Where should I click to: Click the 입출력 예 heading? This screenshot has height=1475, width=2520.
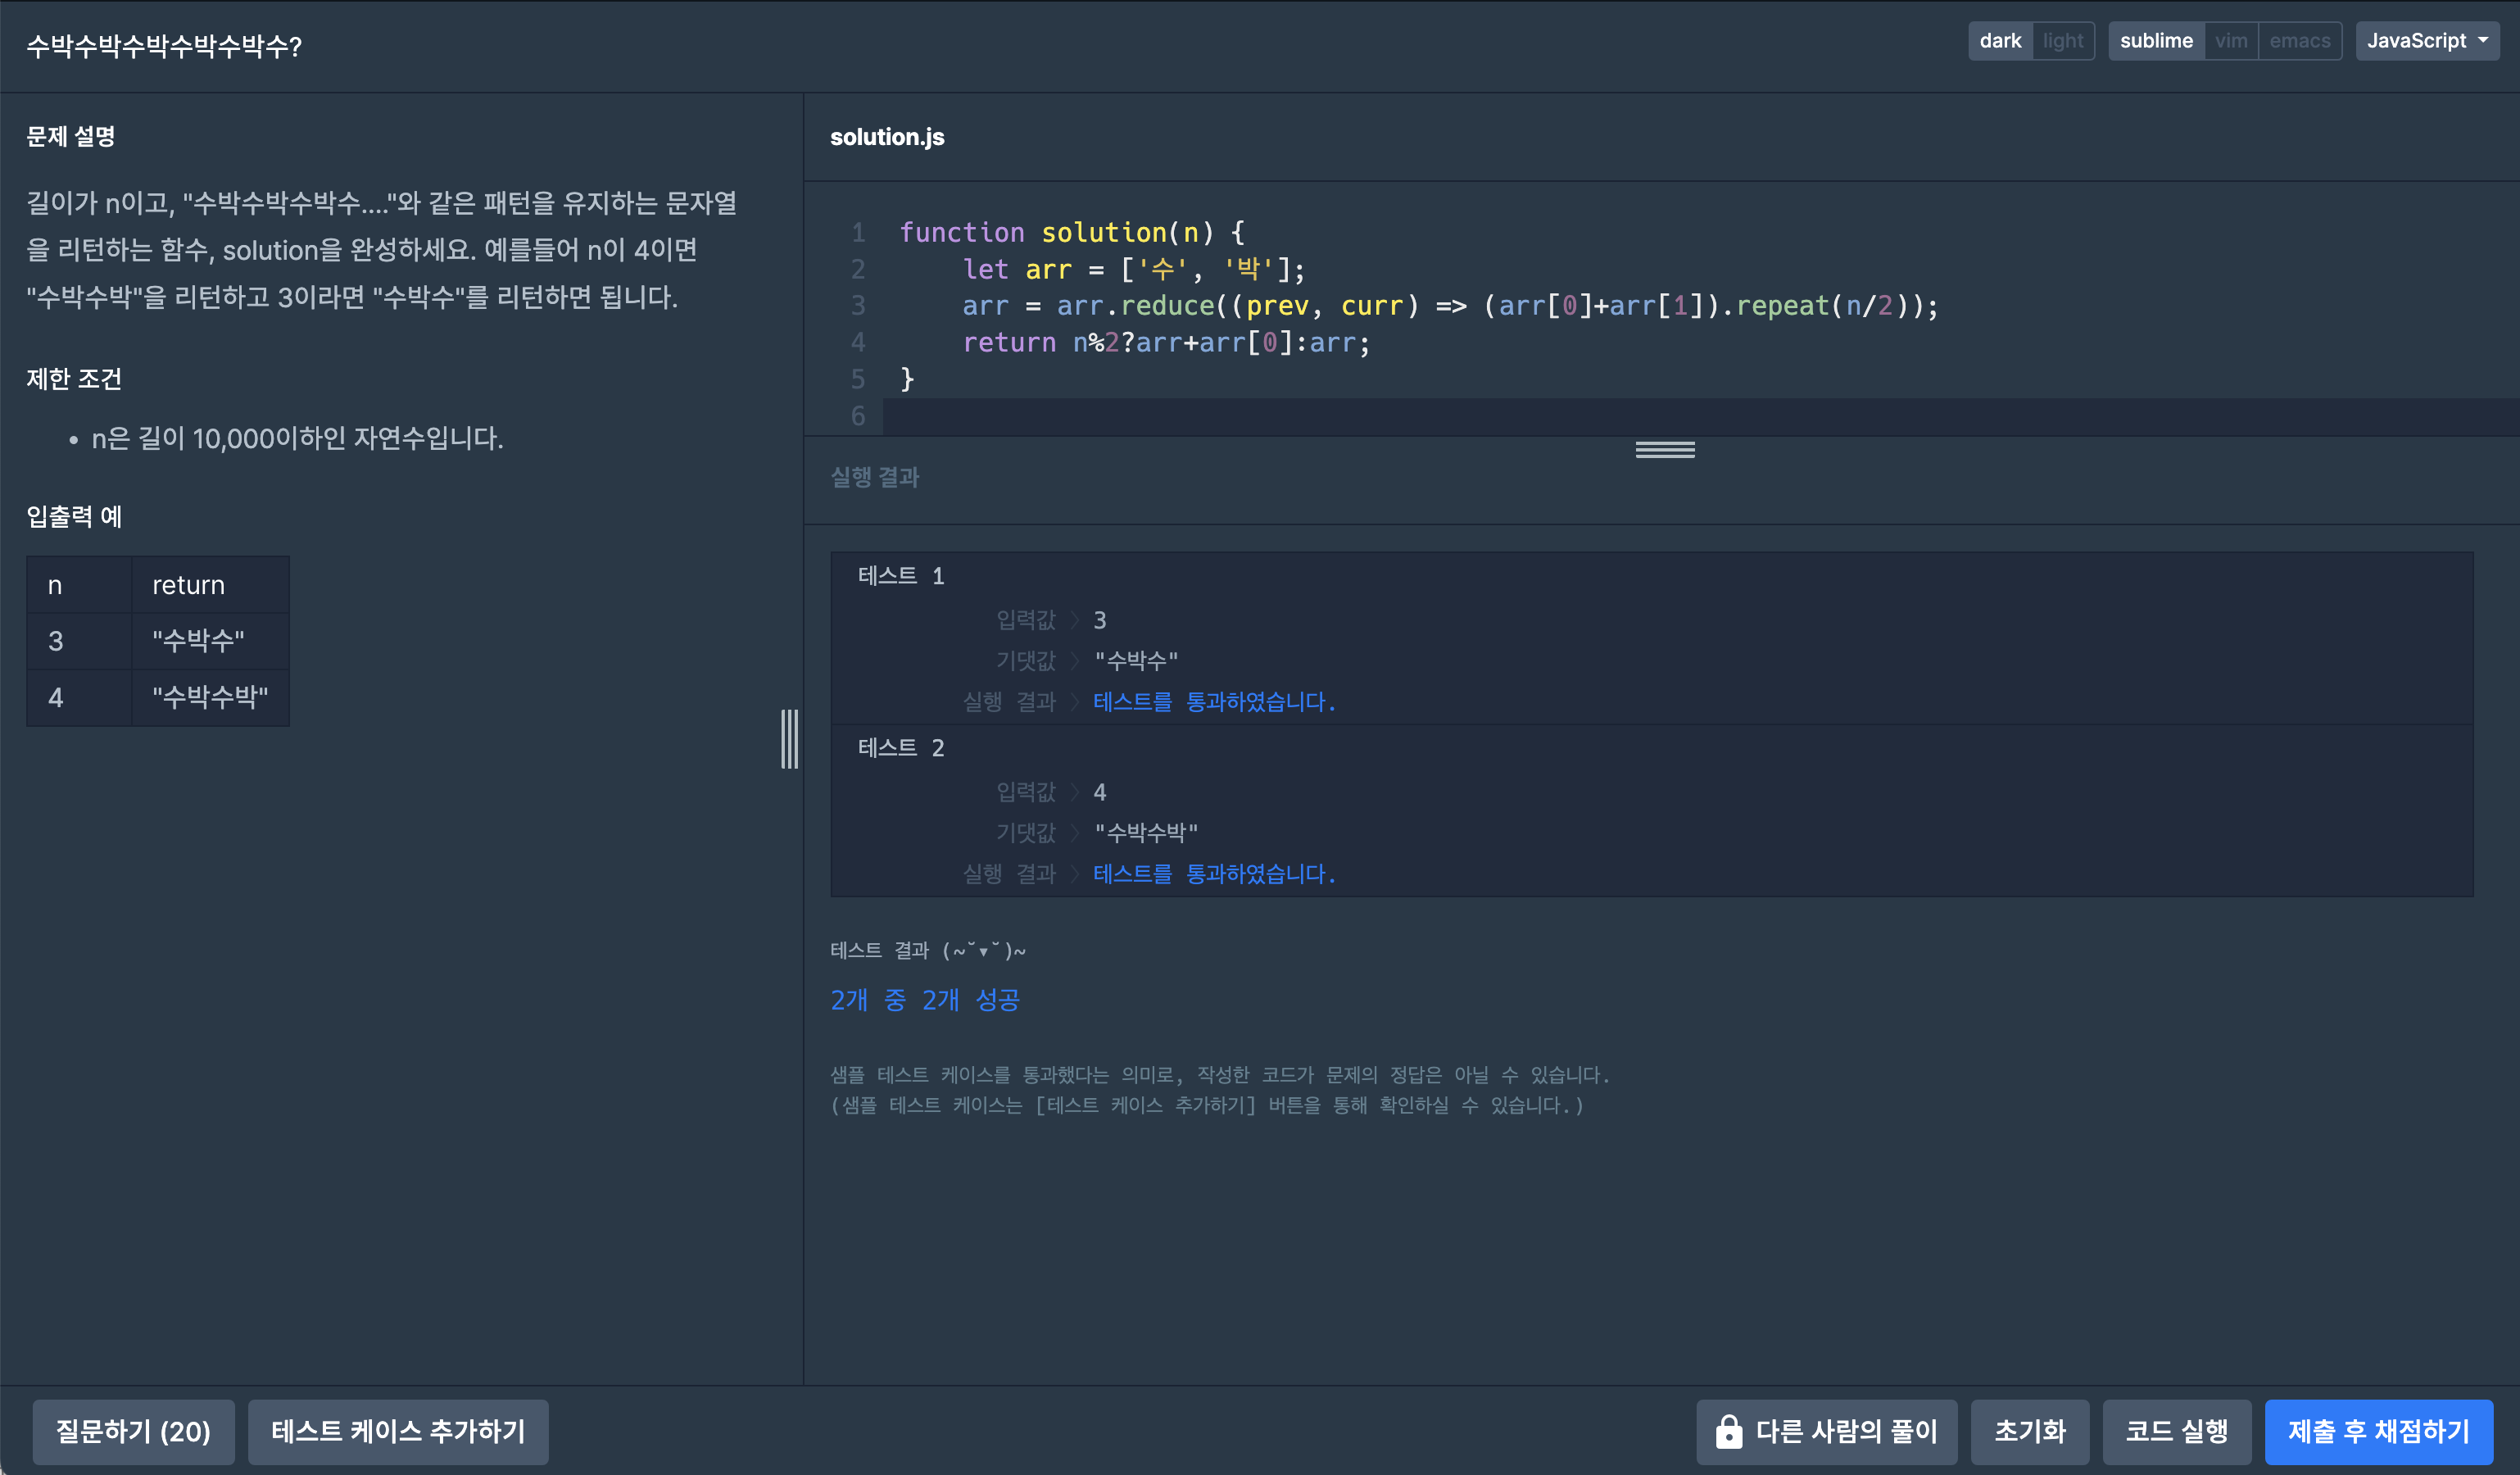[74, 516]
